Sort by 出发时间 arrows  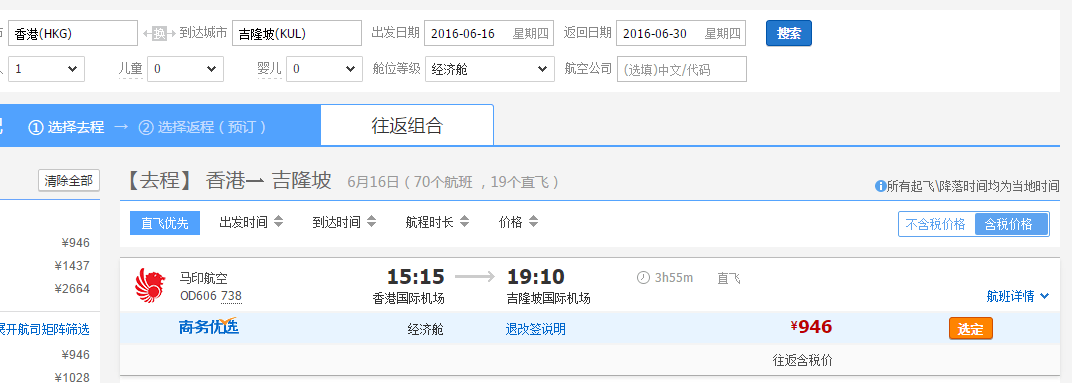coord(278,222)
